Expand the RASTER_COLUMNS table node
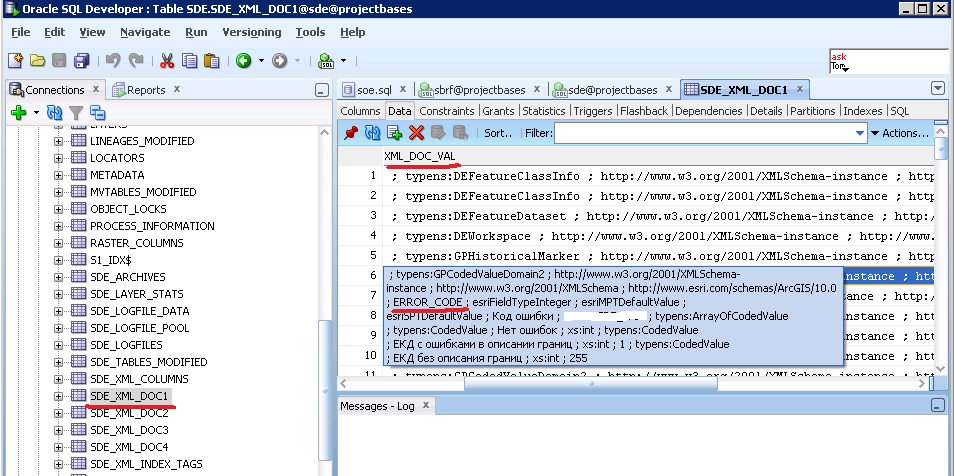This screenshot has height=476, width=954. pos(58,243)
